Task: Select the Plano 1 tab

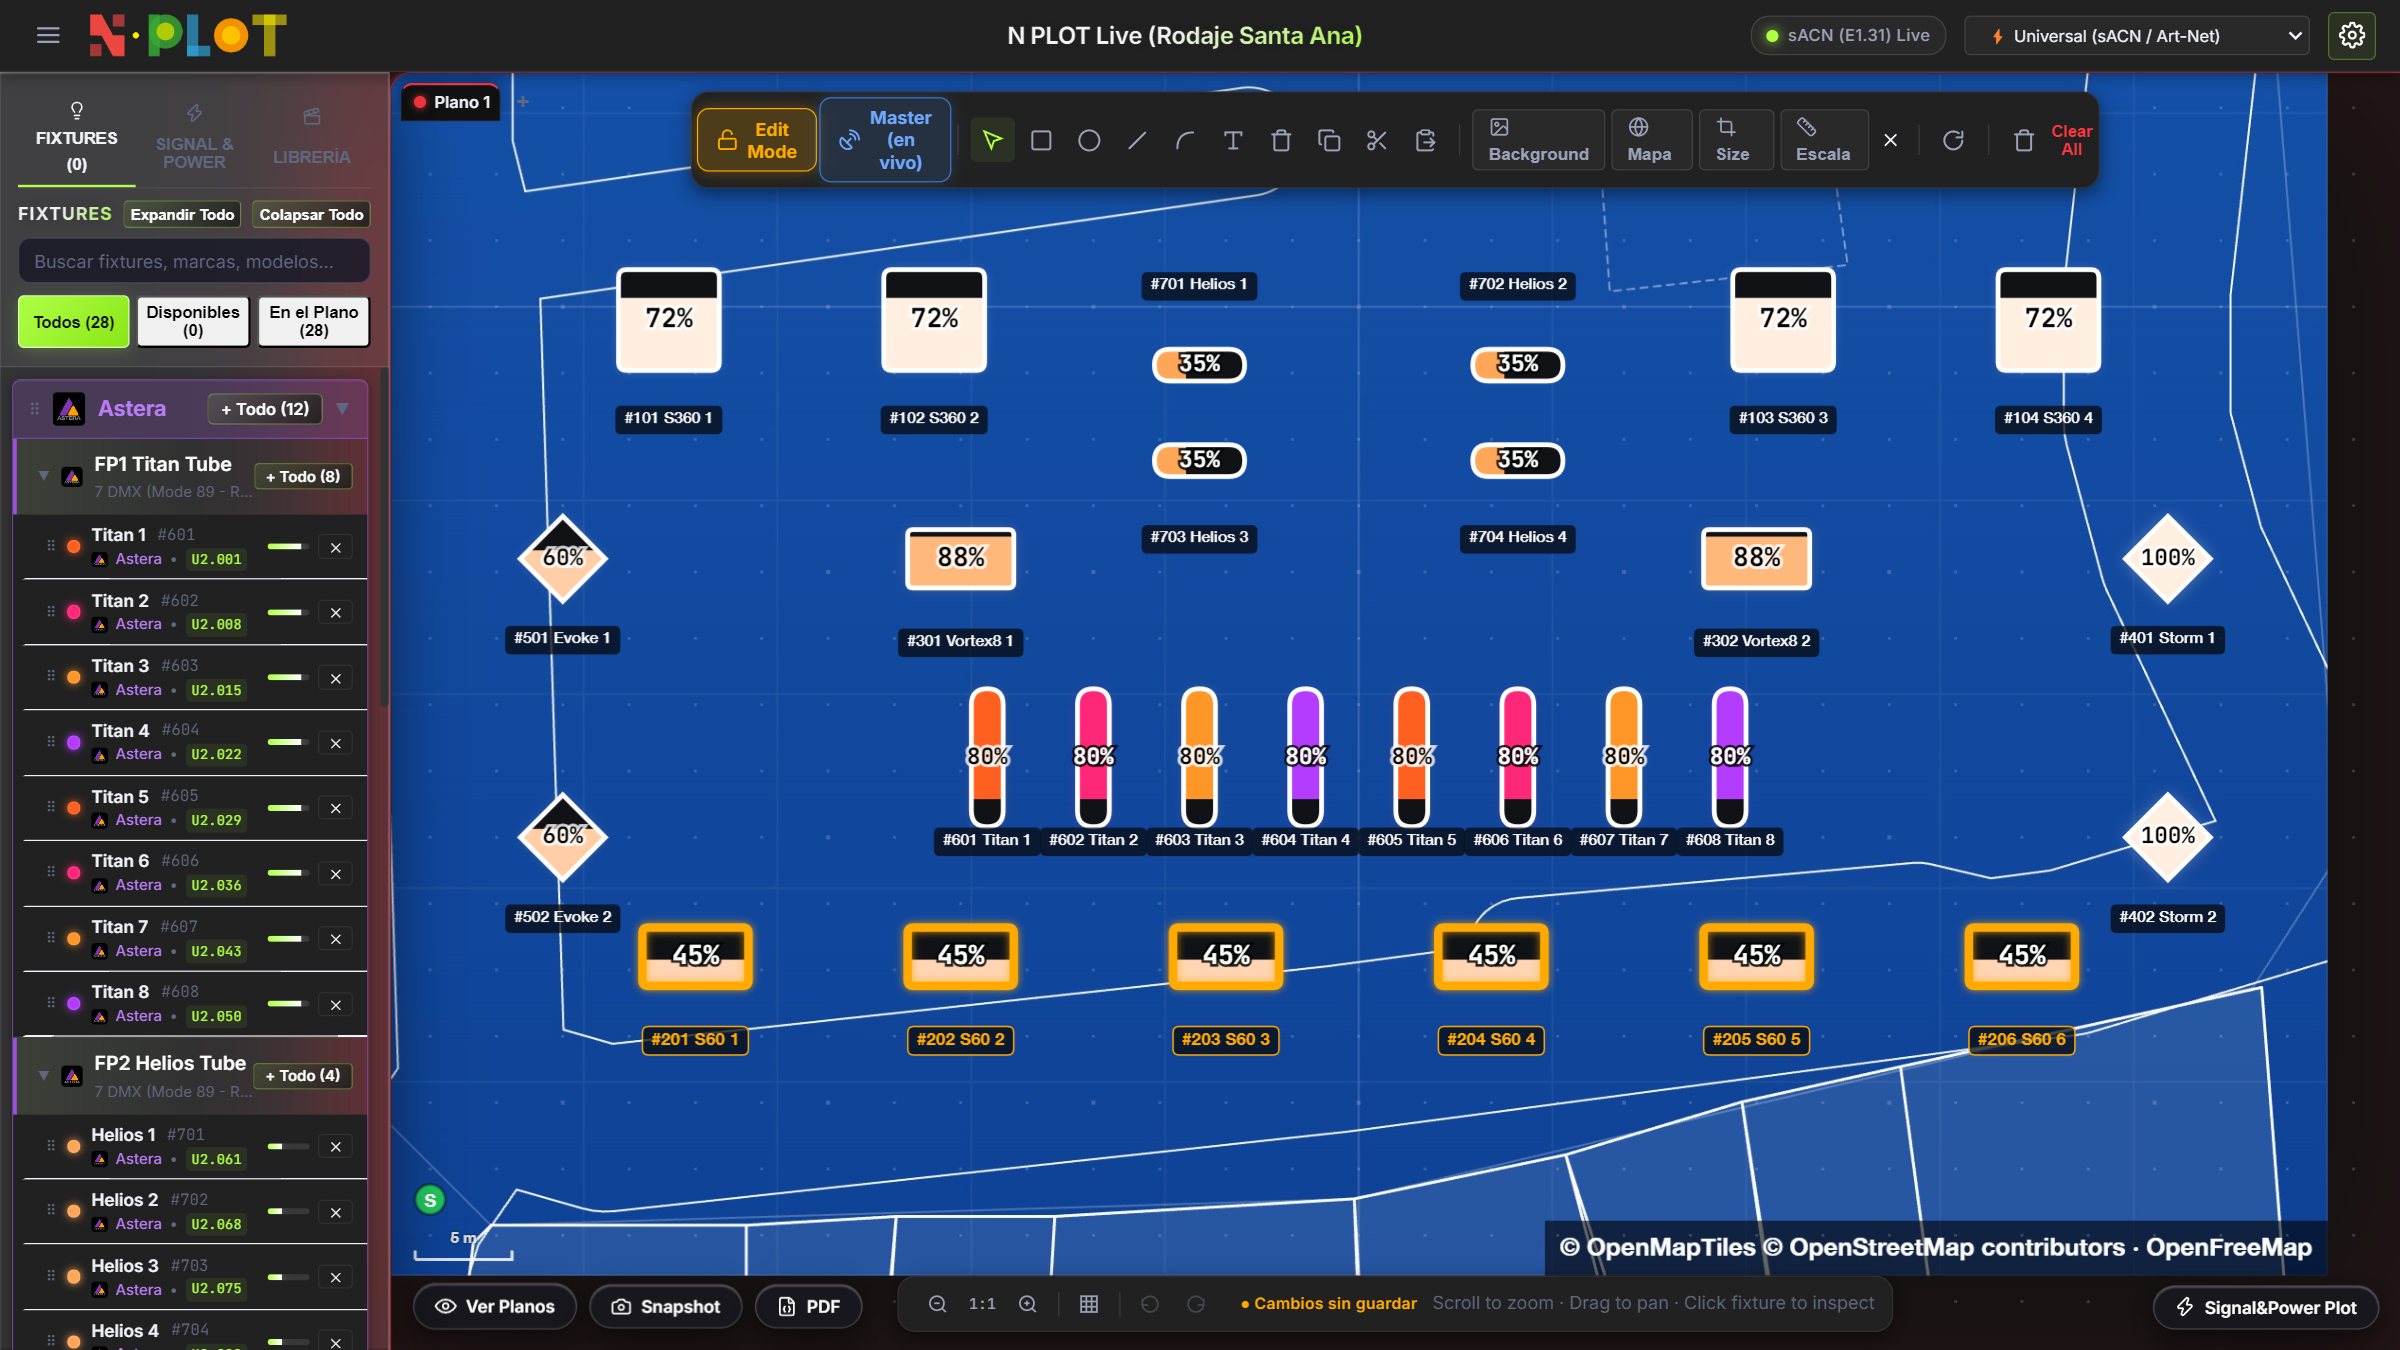Action: (451, 102)
